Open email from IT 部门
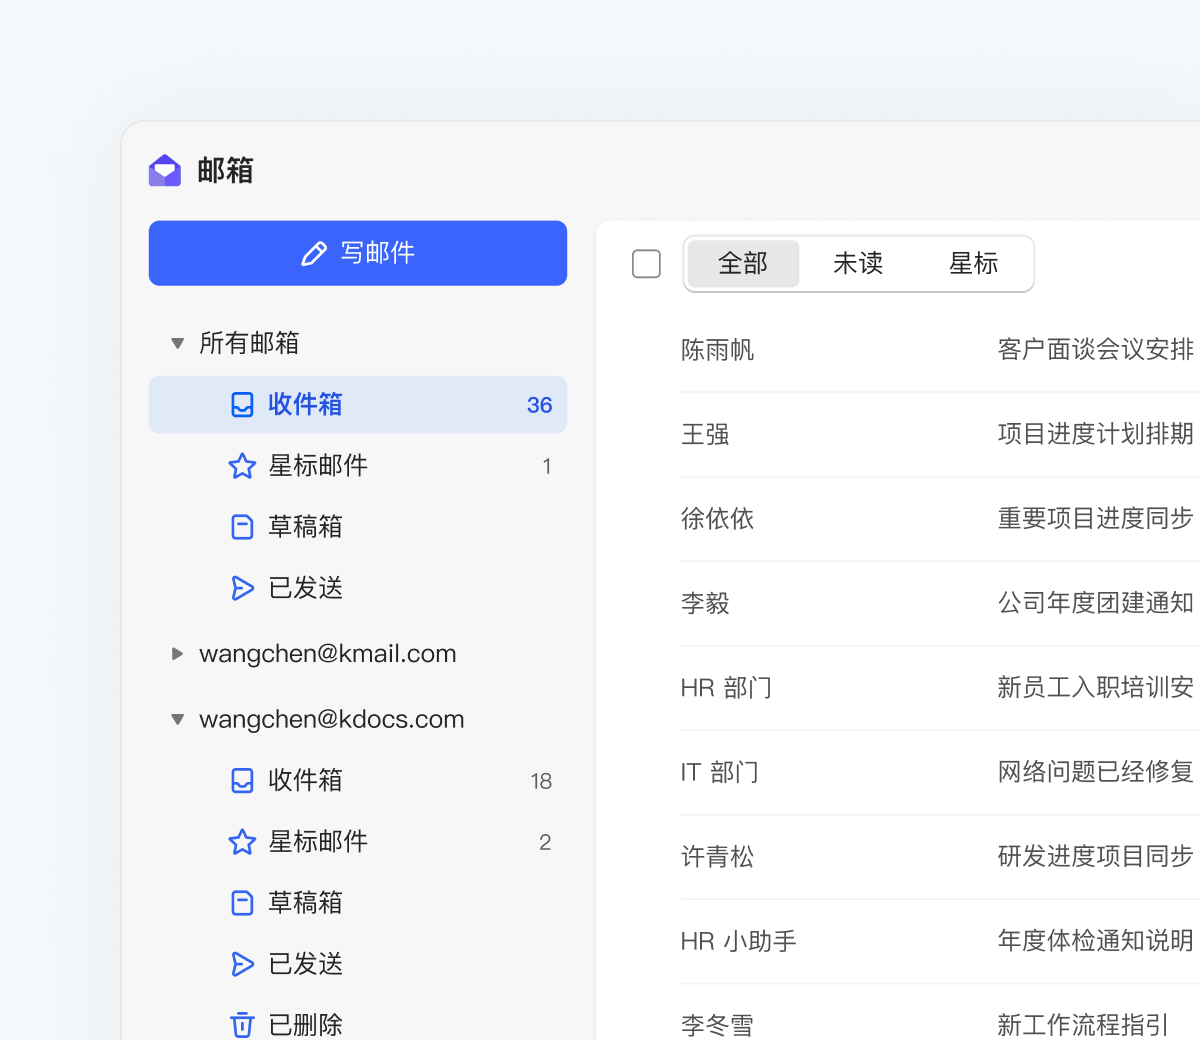1200x1040 pixels. coord(720,772)
